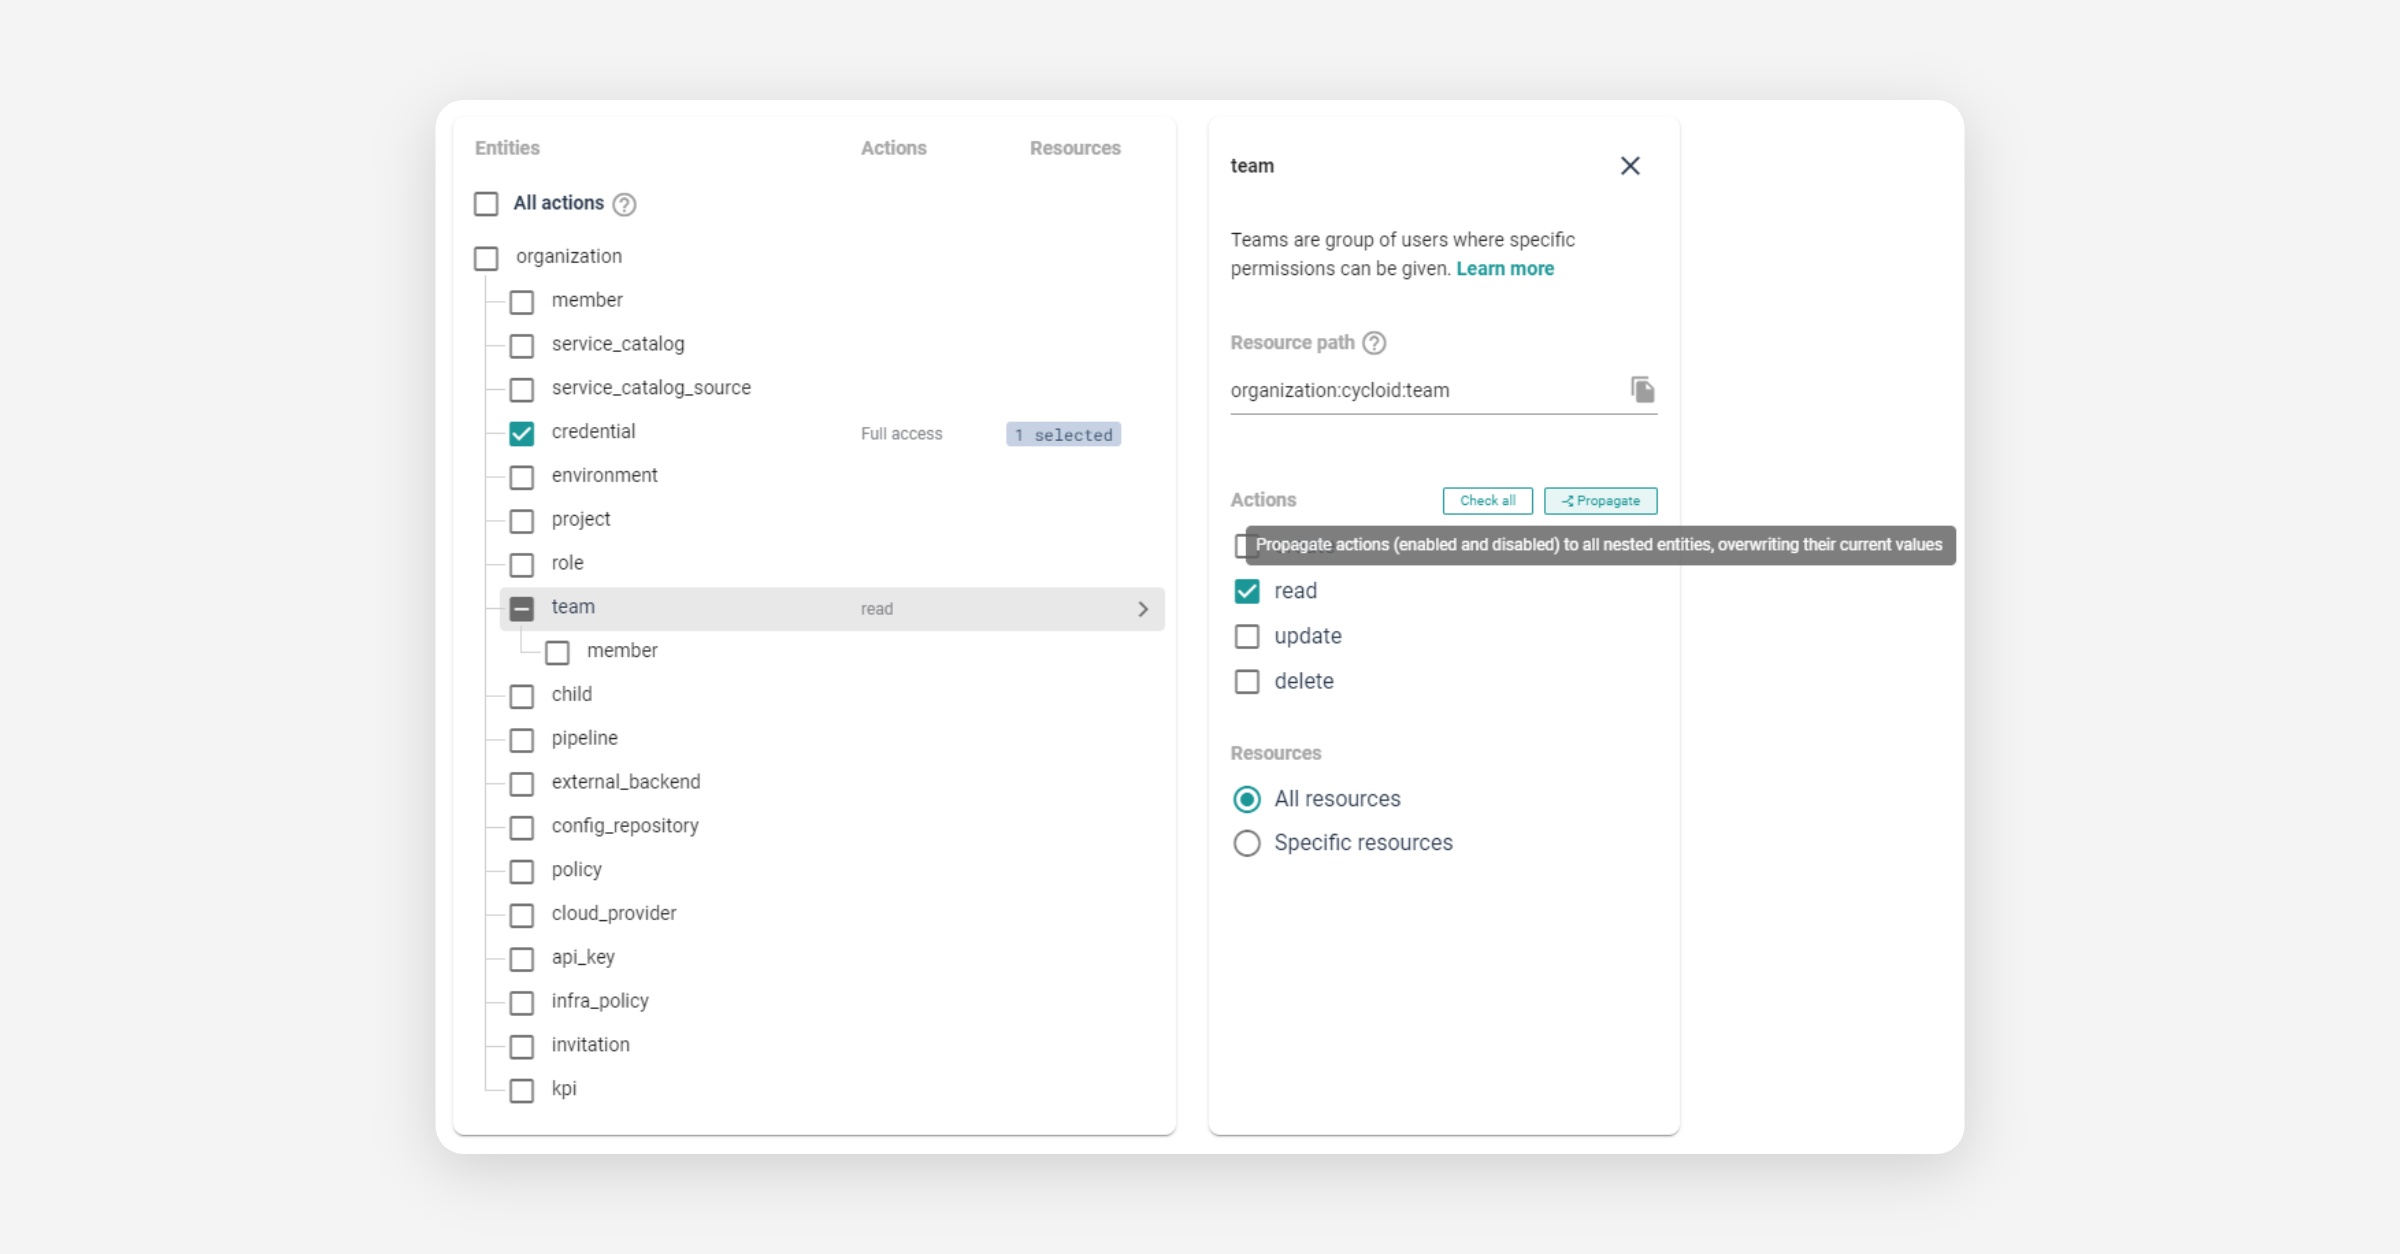Open help for Resource path
The width and height of the screenshot is (2400, 1254).
click(1375, 343)
